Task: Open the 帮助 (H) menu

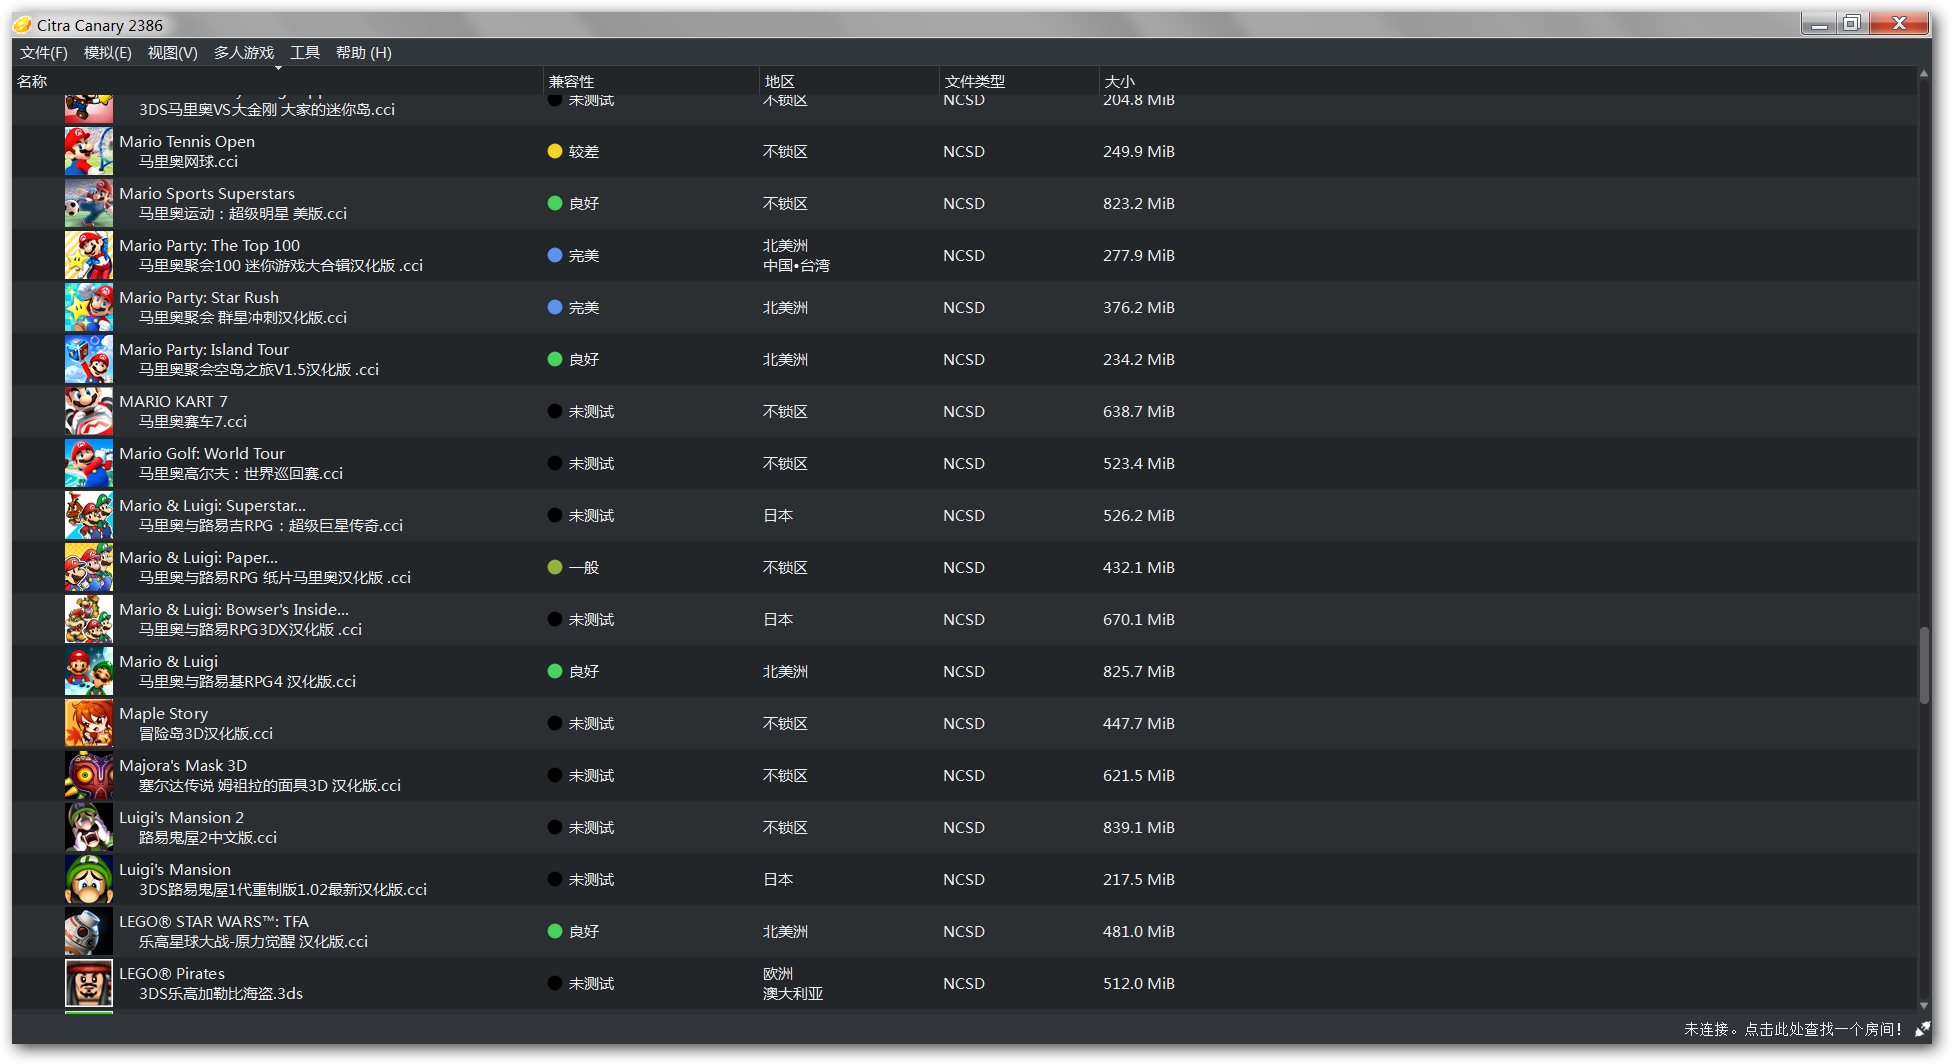Action: 363,53
